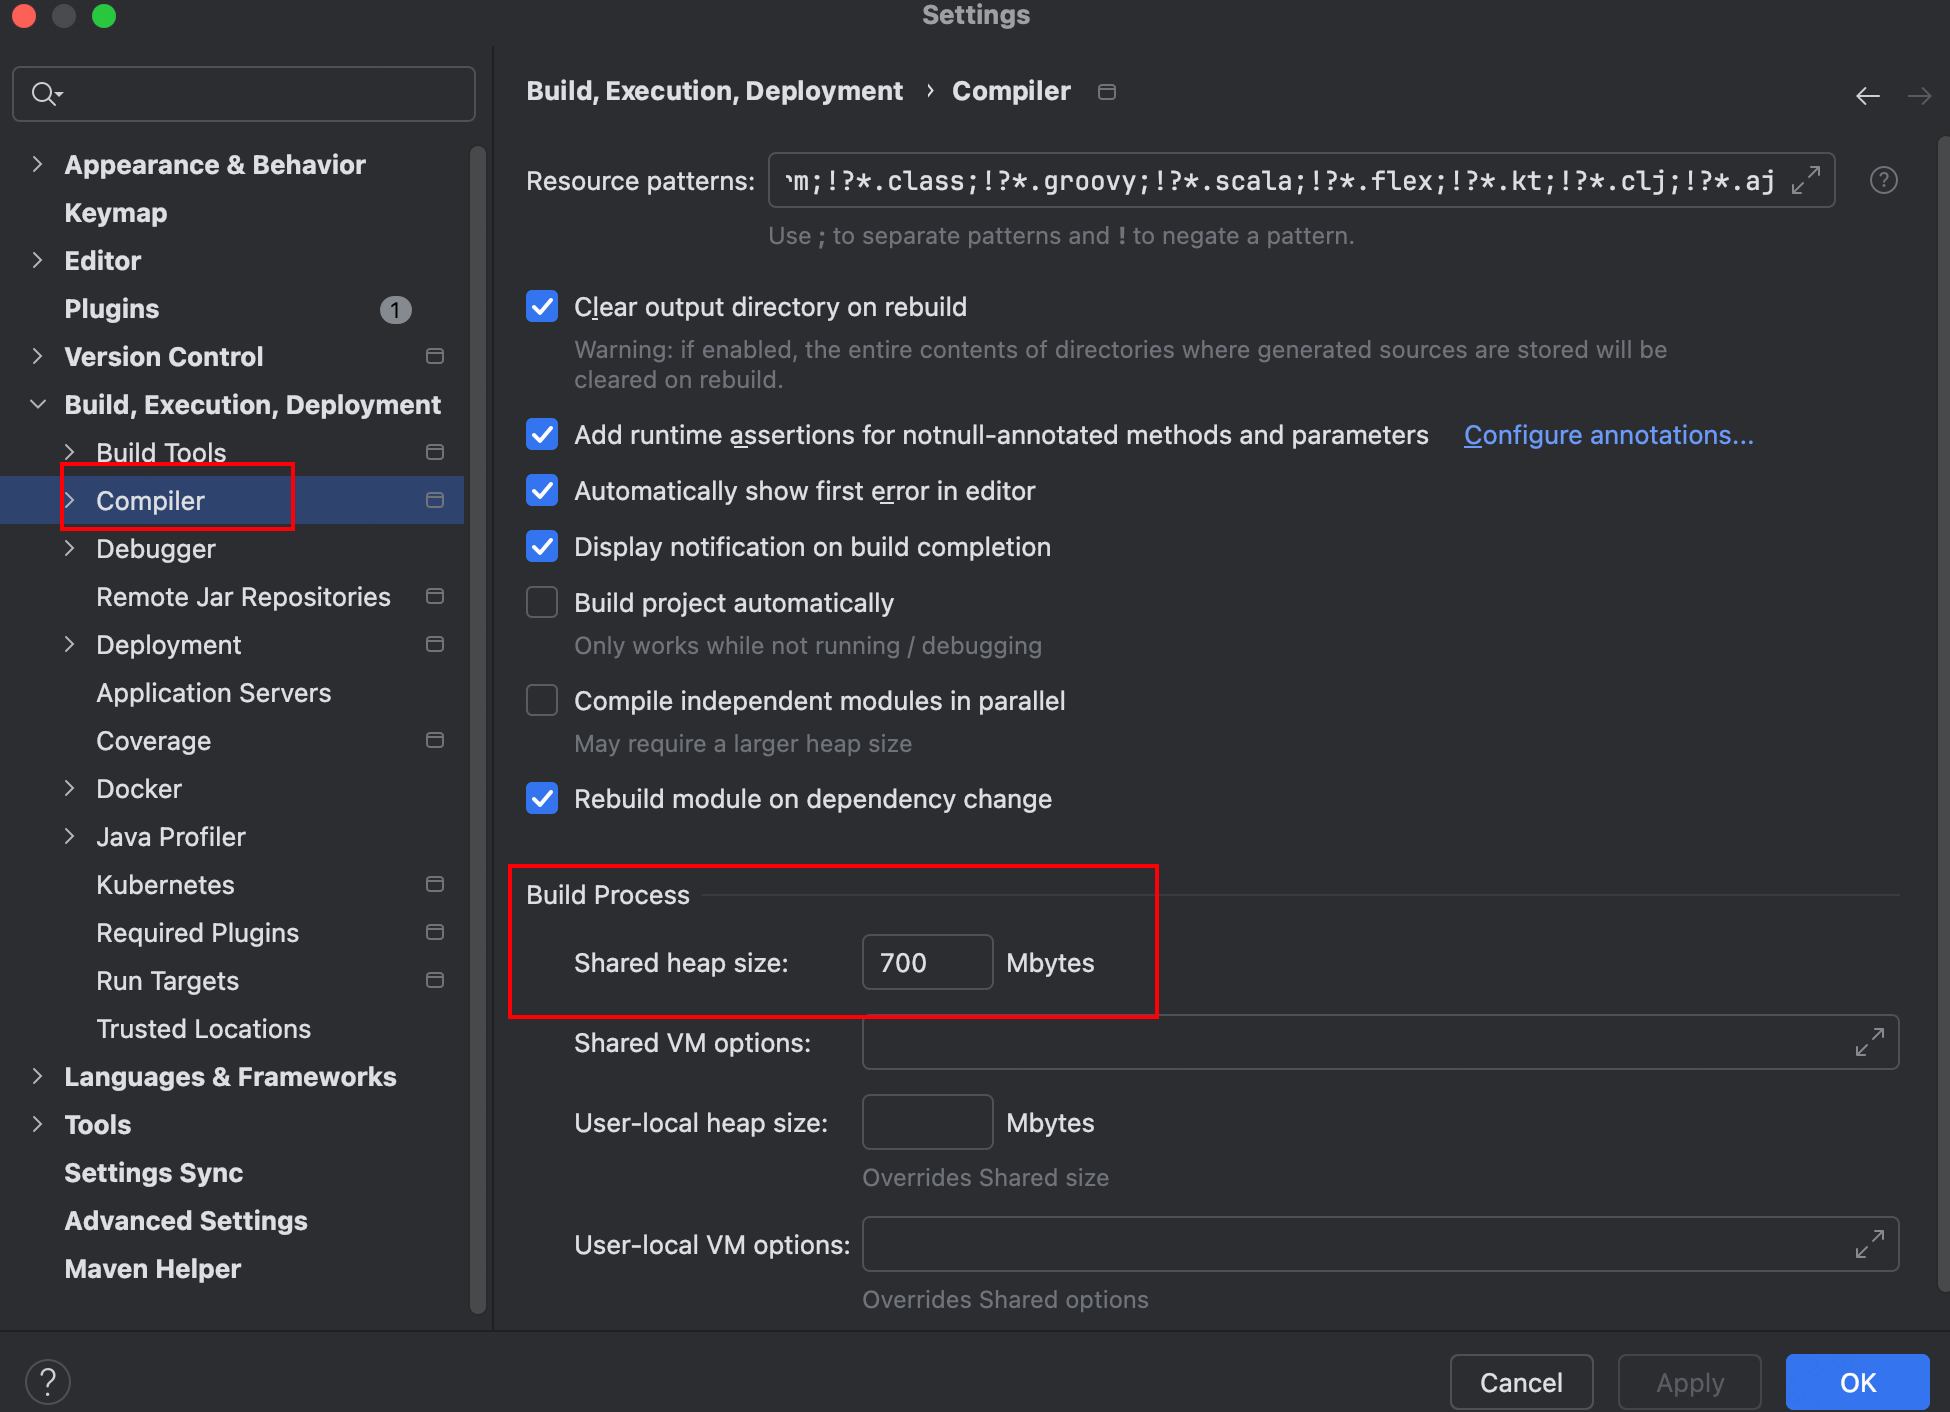Image resolution: width=1950 pixels, height=1412 pixels.
Task: Enable Build project automatically checkbox
Action: click(x=542, y=602)
